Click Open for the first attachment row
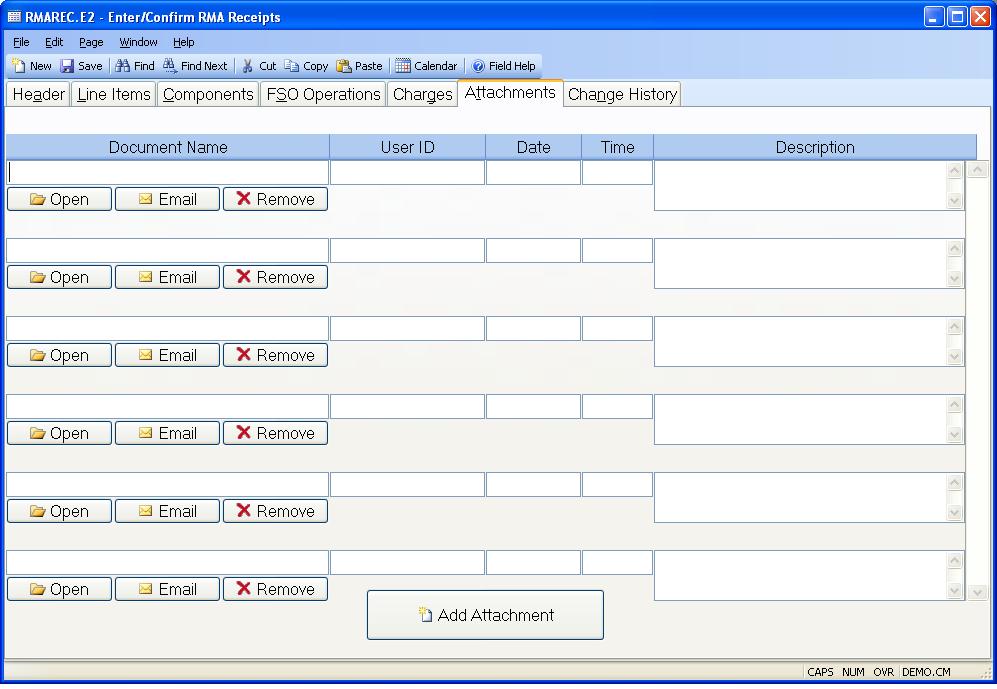Image resolution: width=997 pixels, height=689 pixels. 59,199
